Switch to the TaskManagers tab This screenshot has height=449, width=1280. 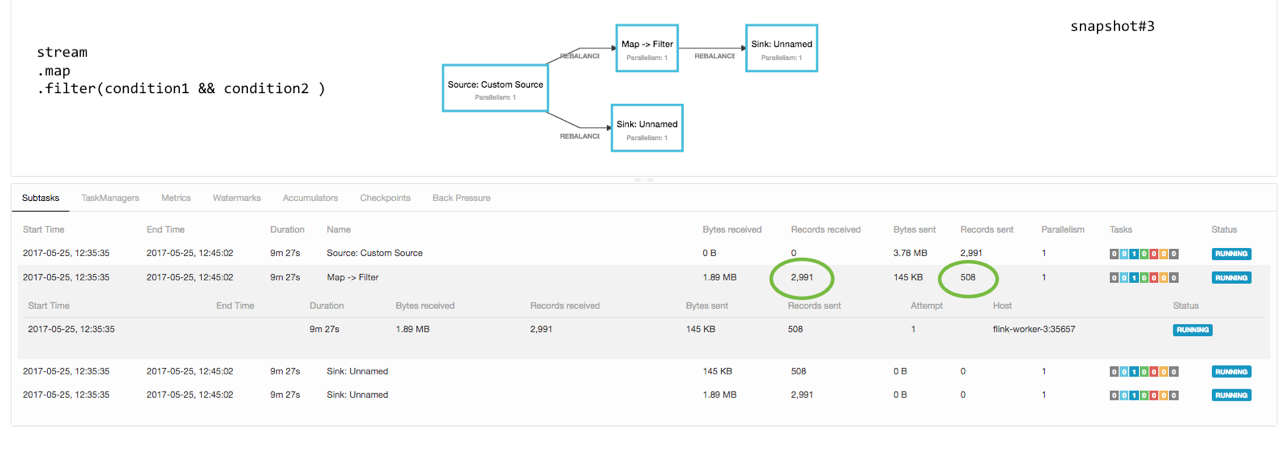pyautogui.click(x=110, y=198)
